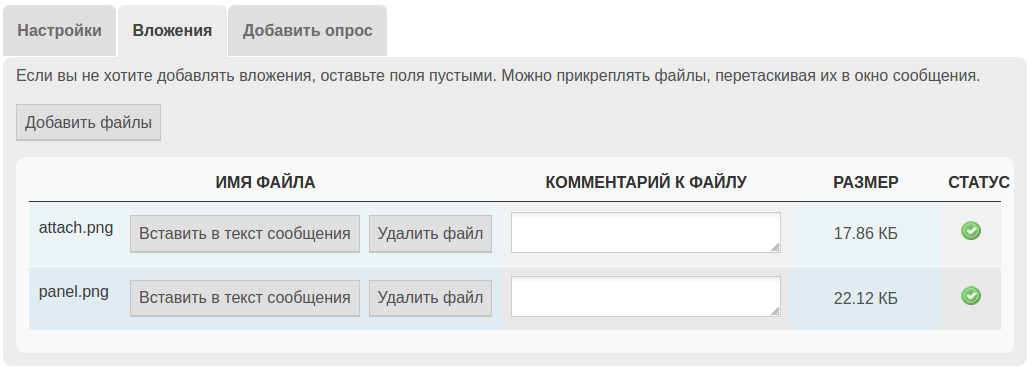Viewport: 1033px width, 370px height.
Task: Click the Добавить файлы button
Action: [88, 122]
